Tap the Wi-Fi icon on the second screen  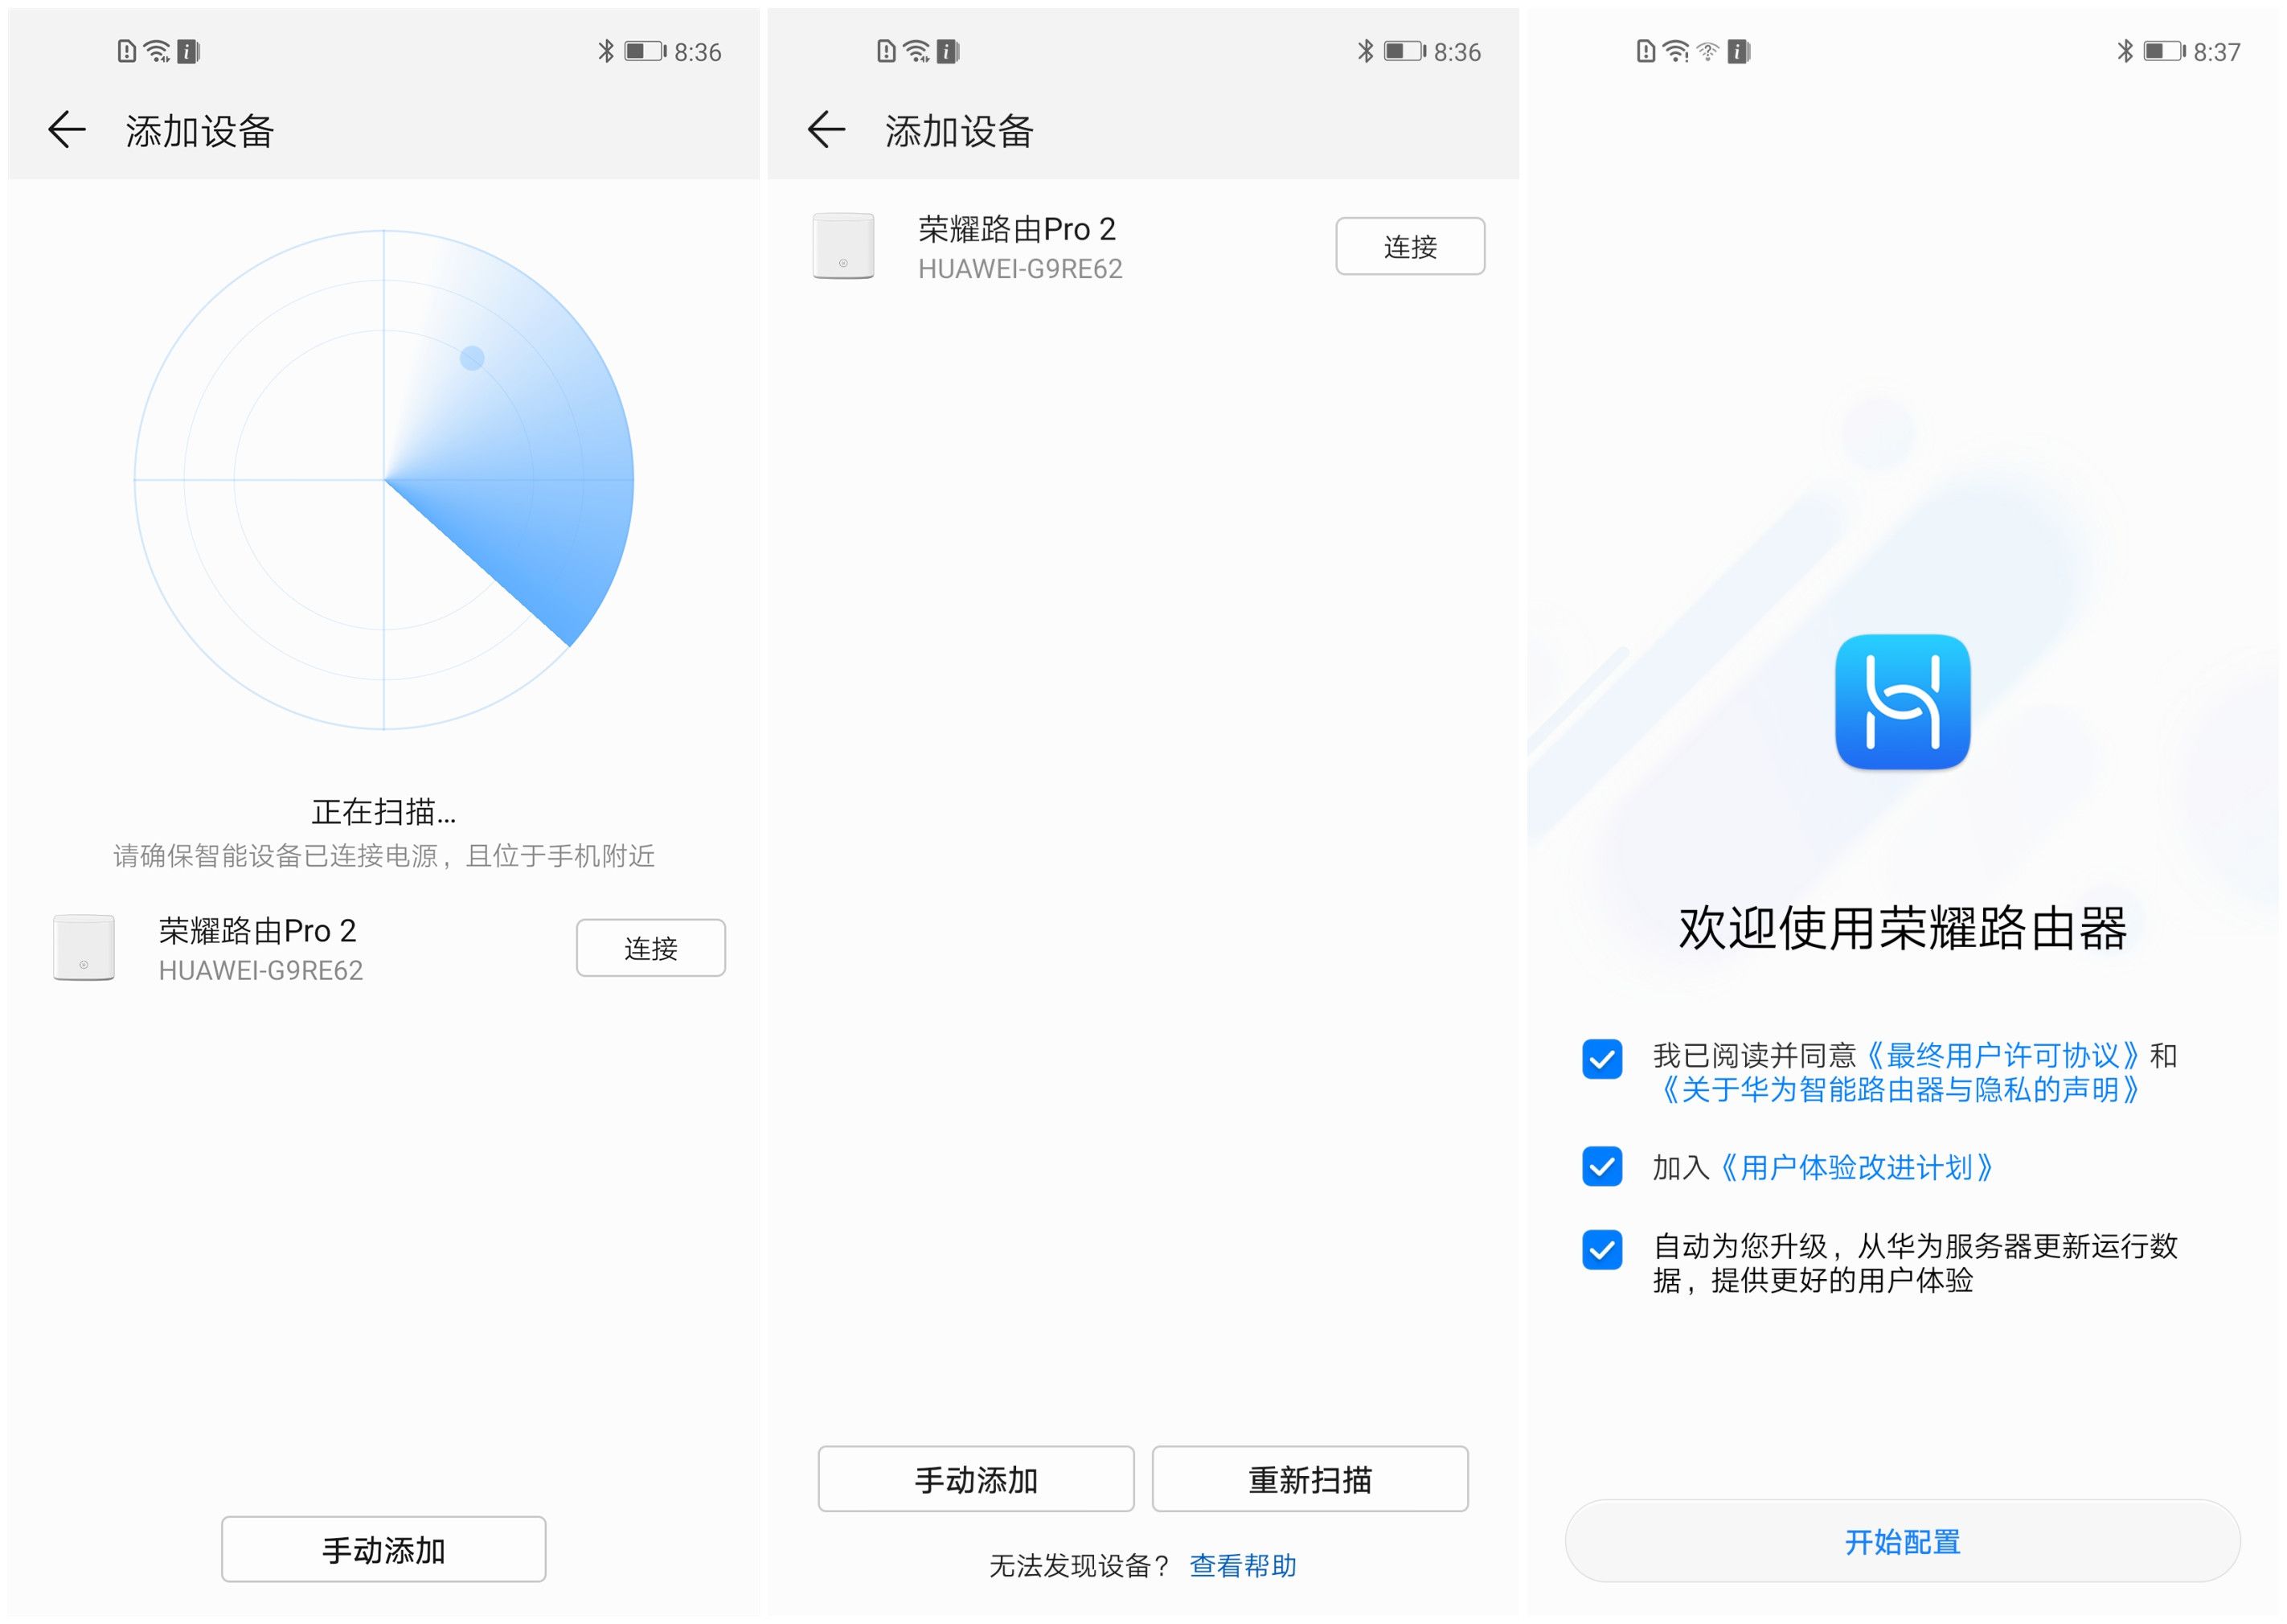pos(916,51)
